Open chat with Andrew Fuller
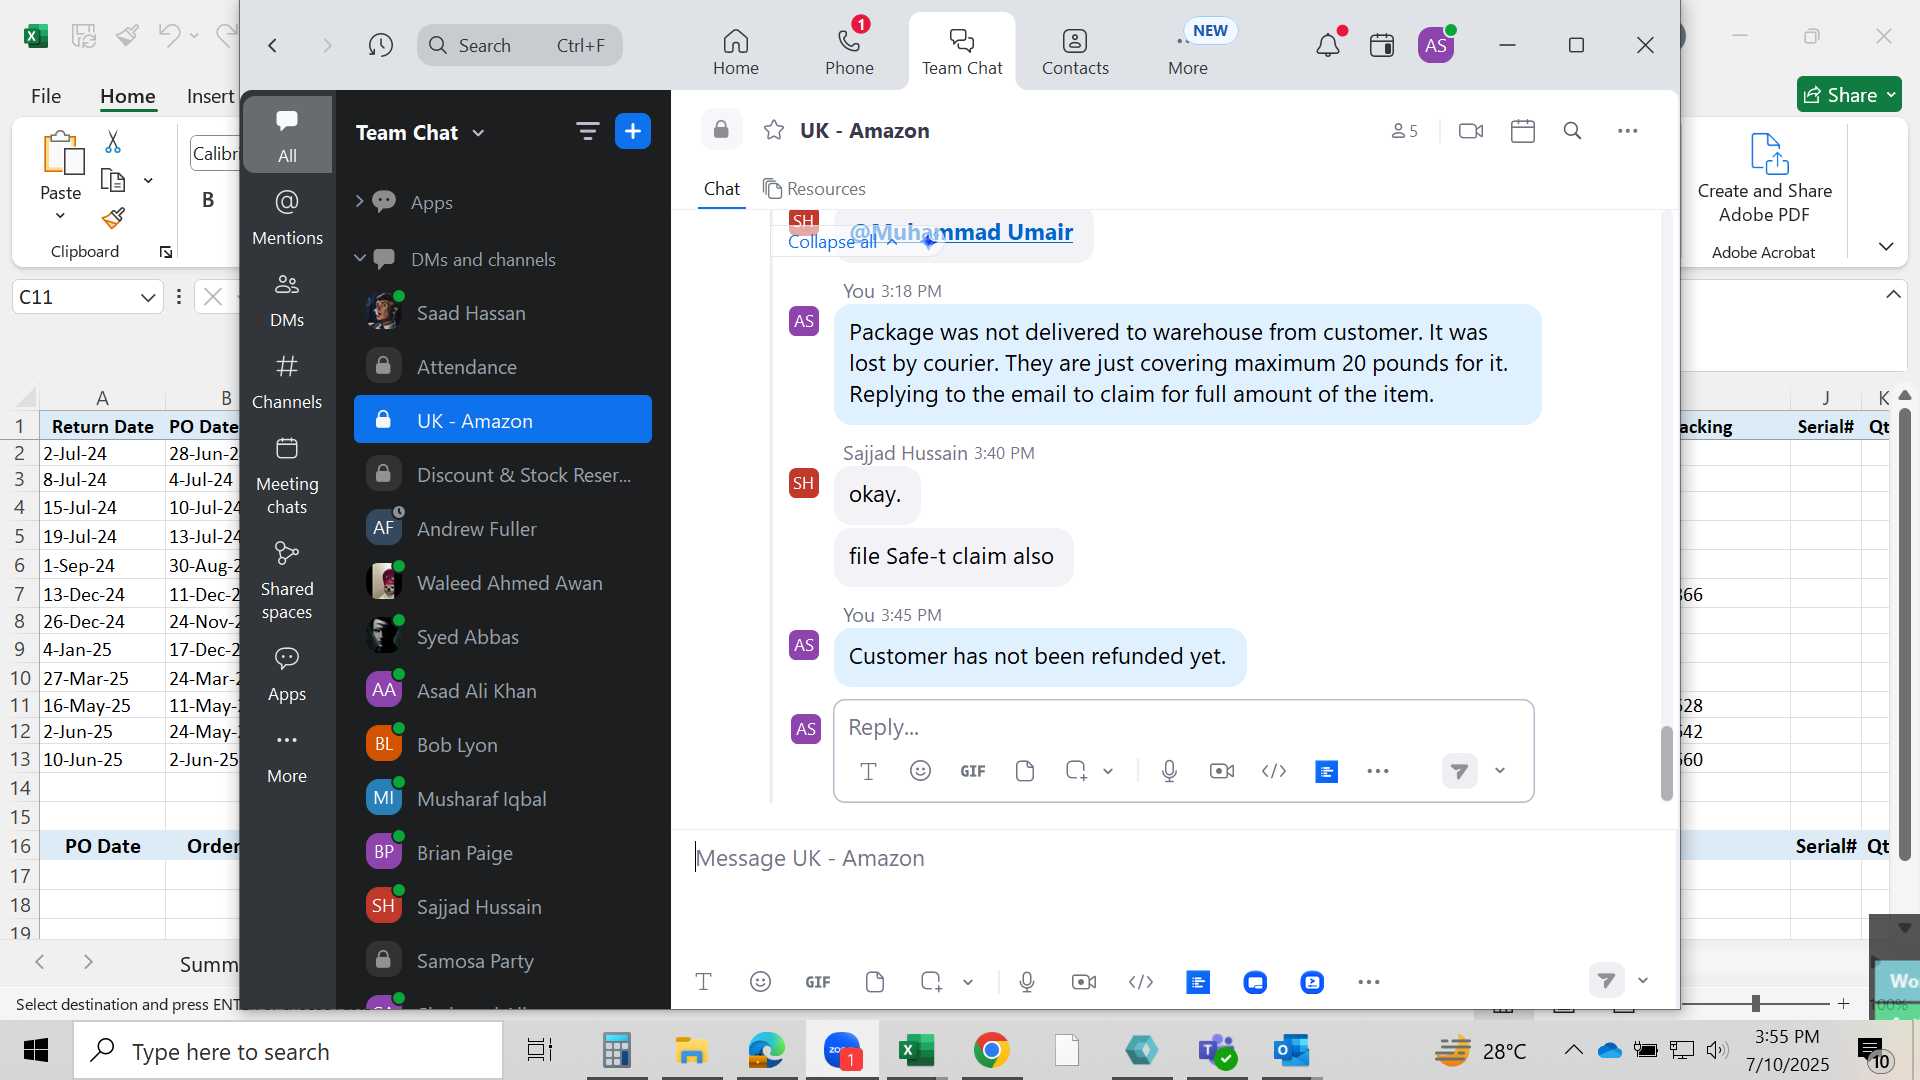The image size is (1920, 1080). tap(503, 529)
